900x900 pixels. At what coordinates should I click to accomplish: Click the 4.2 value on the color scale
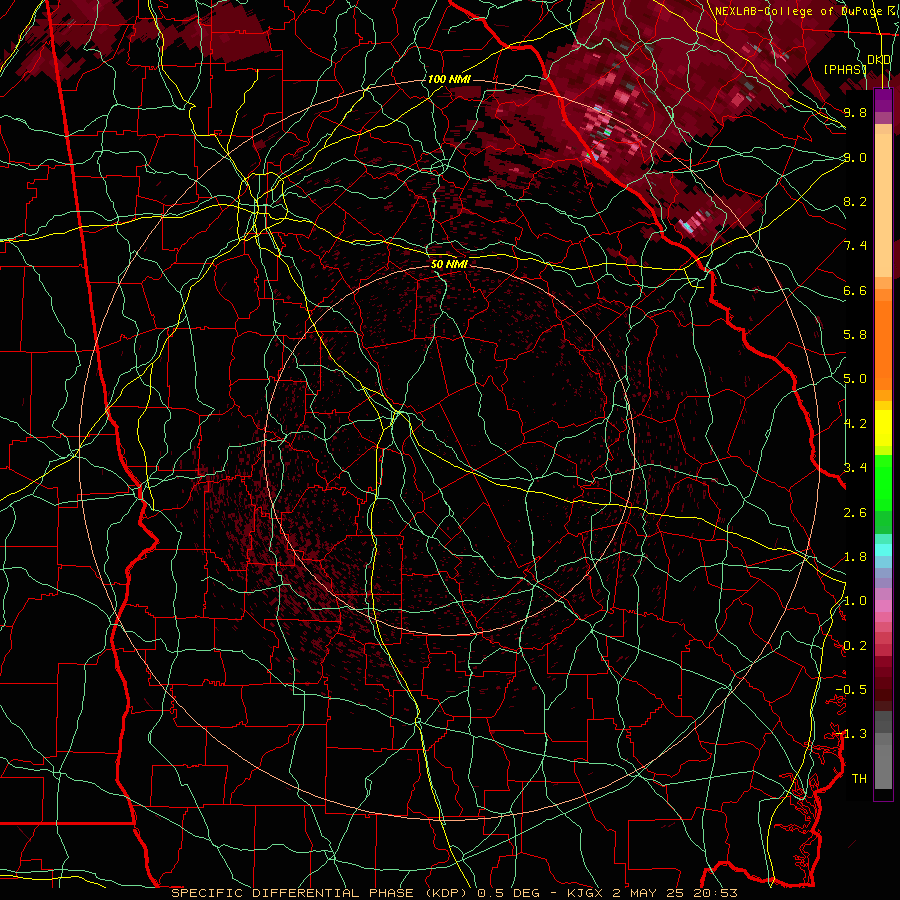[855, 424]
